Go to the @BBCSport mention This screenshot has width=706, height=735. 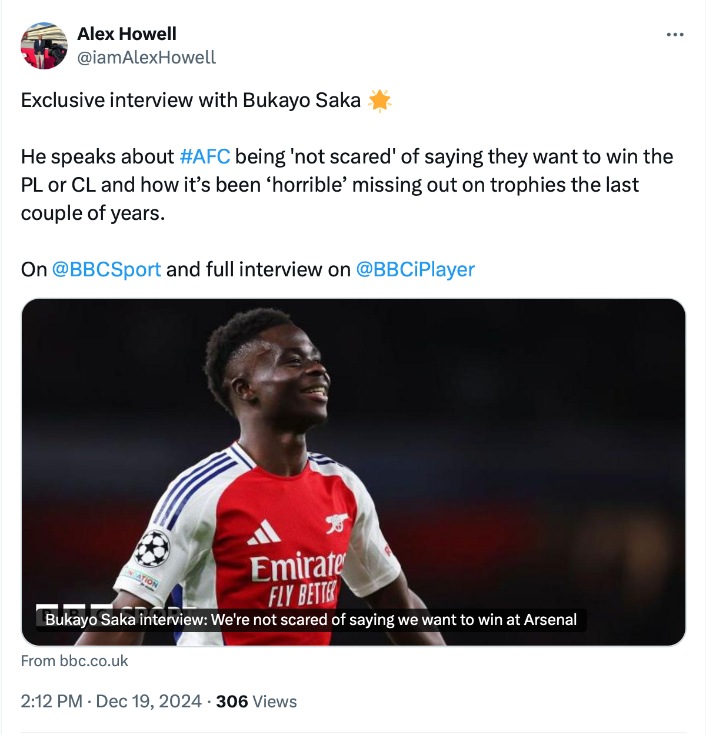[x=106, y=269]
